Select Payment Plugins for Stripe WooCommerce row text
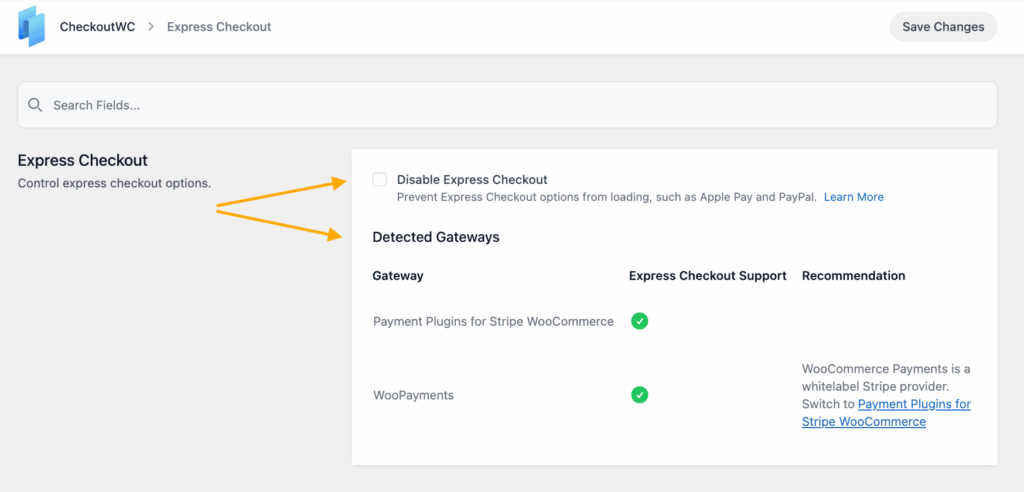The height and width of the screenshot is (492, 1024). [x=493, y=321]
